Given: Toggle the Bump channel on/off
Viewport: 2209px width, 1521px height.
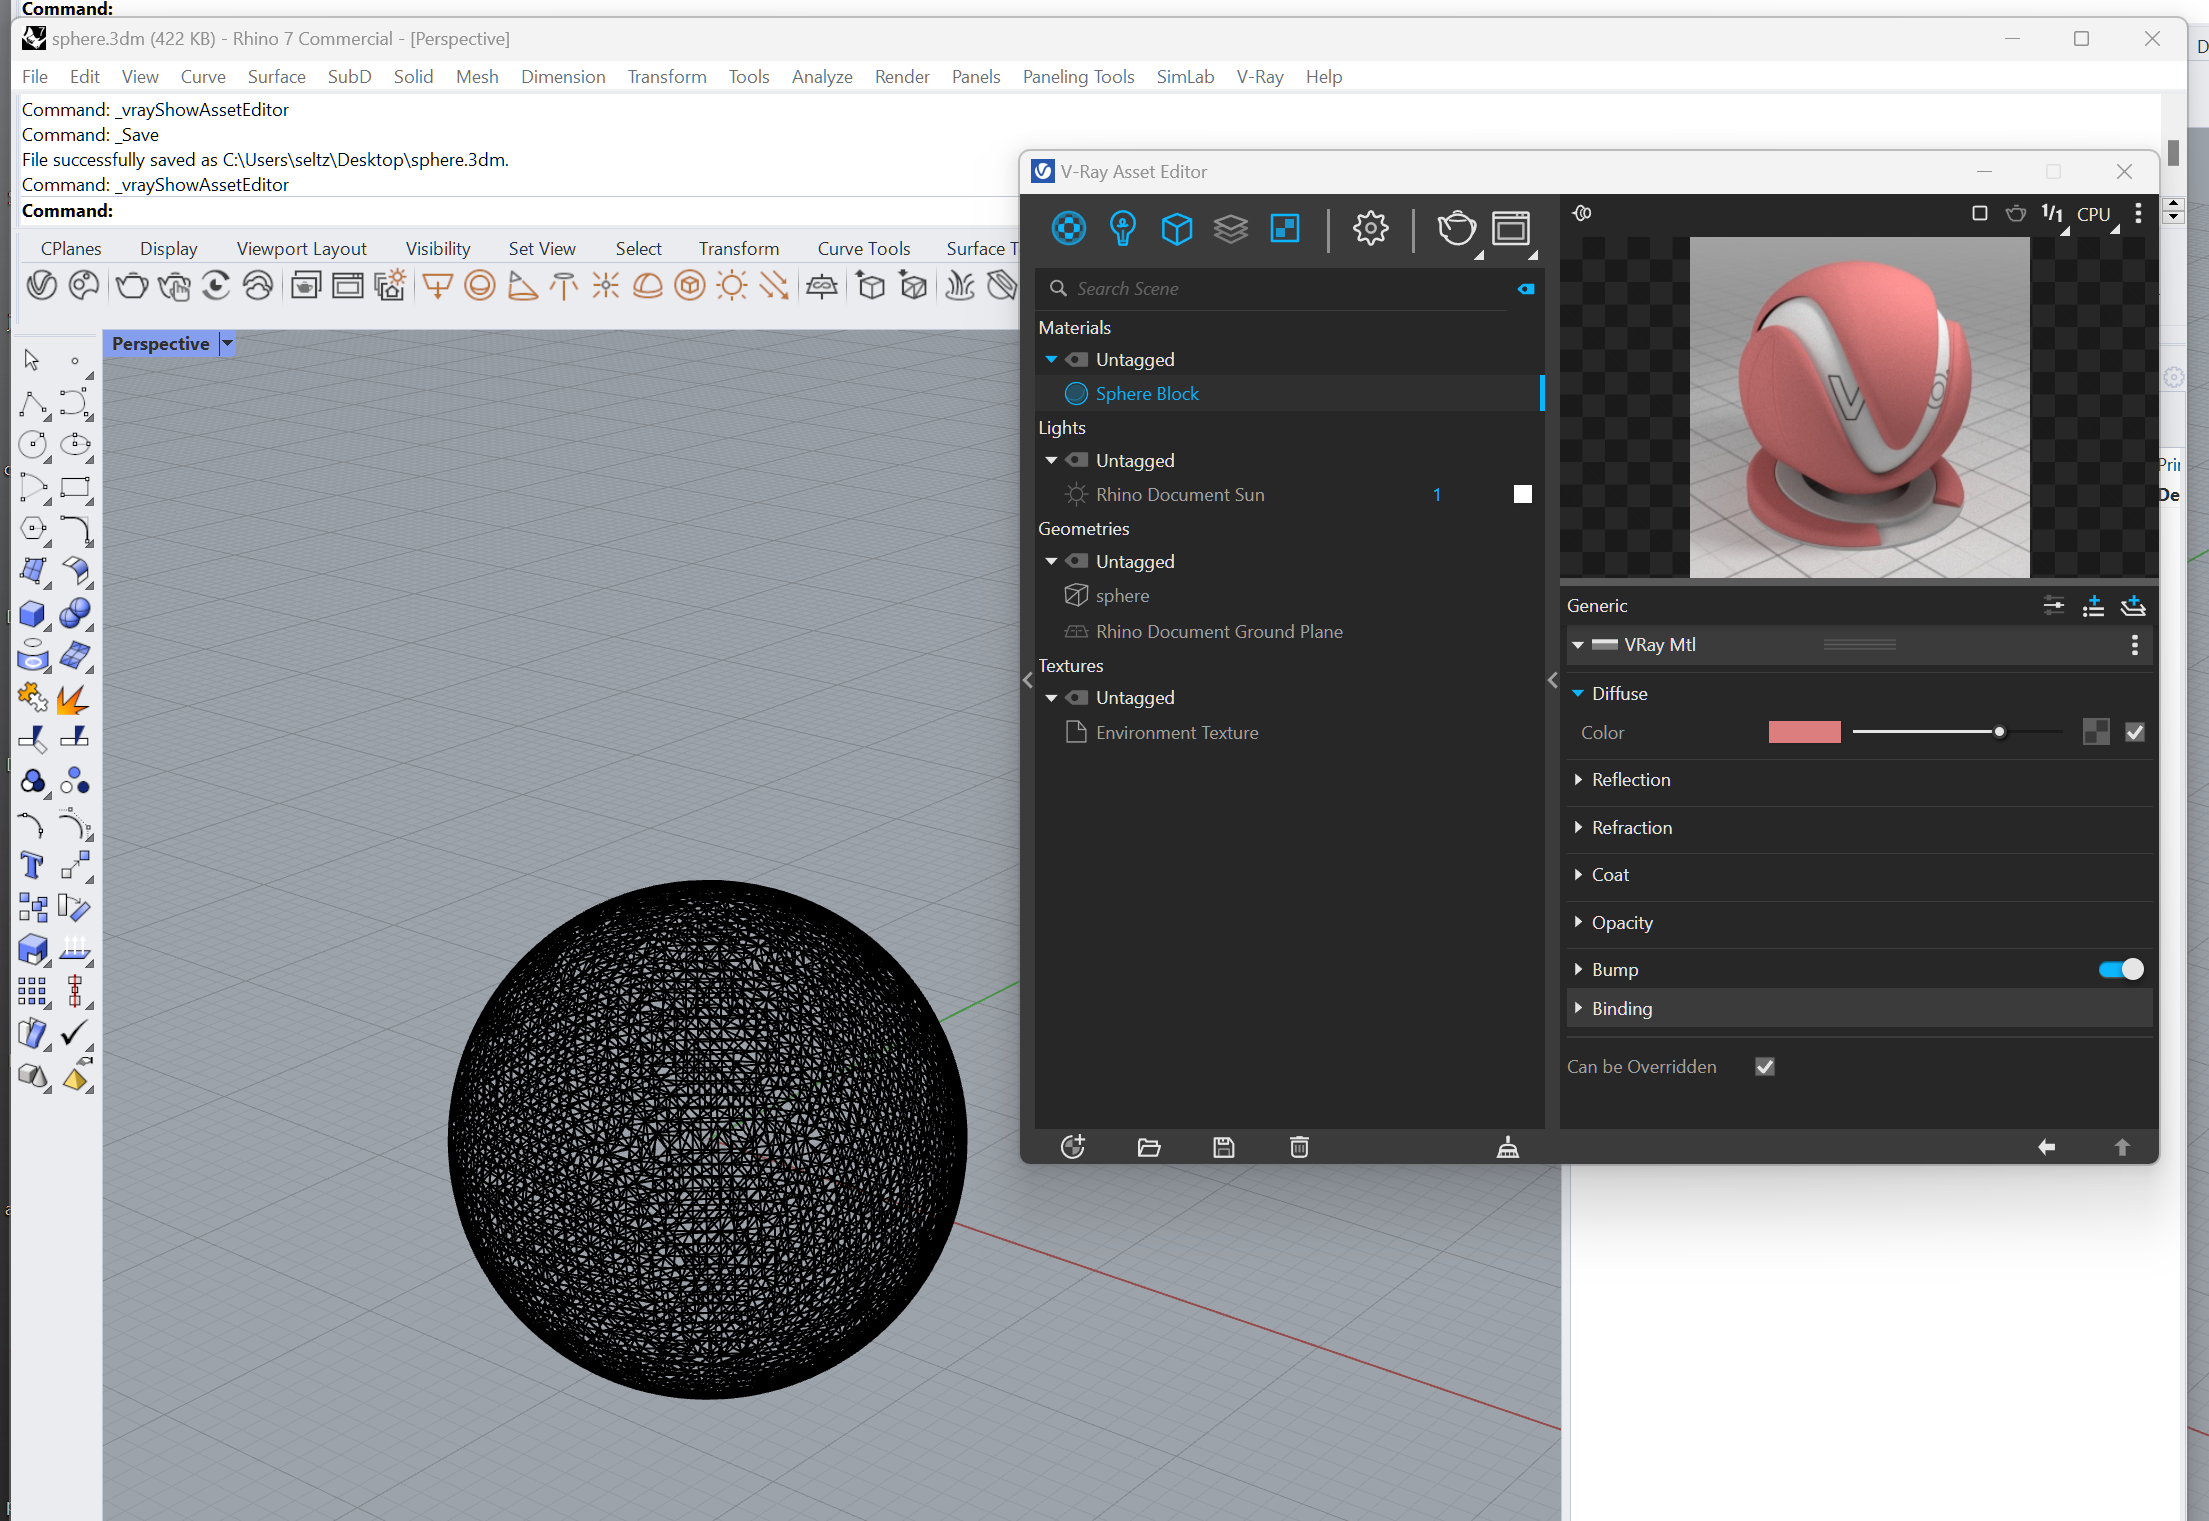Looking at the screenshot, I should [2122, 967].
